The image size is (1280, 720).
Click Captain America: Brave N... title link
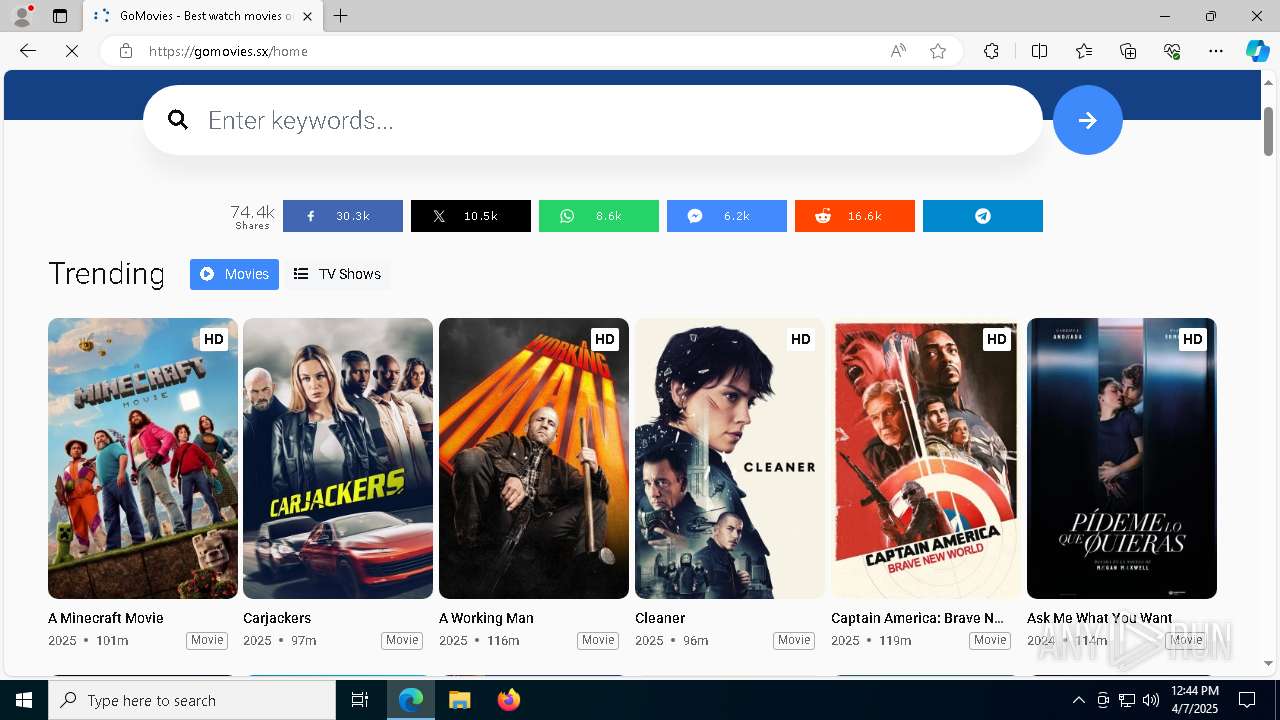(x=917, y=618)
